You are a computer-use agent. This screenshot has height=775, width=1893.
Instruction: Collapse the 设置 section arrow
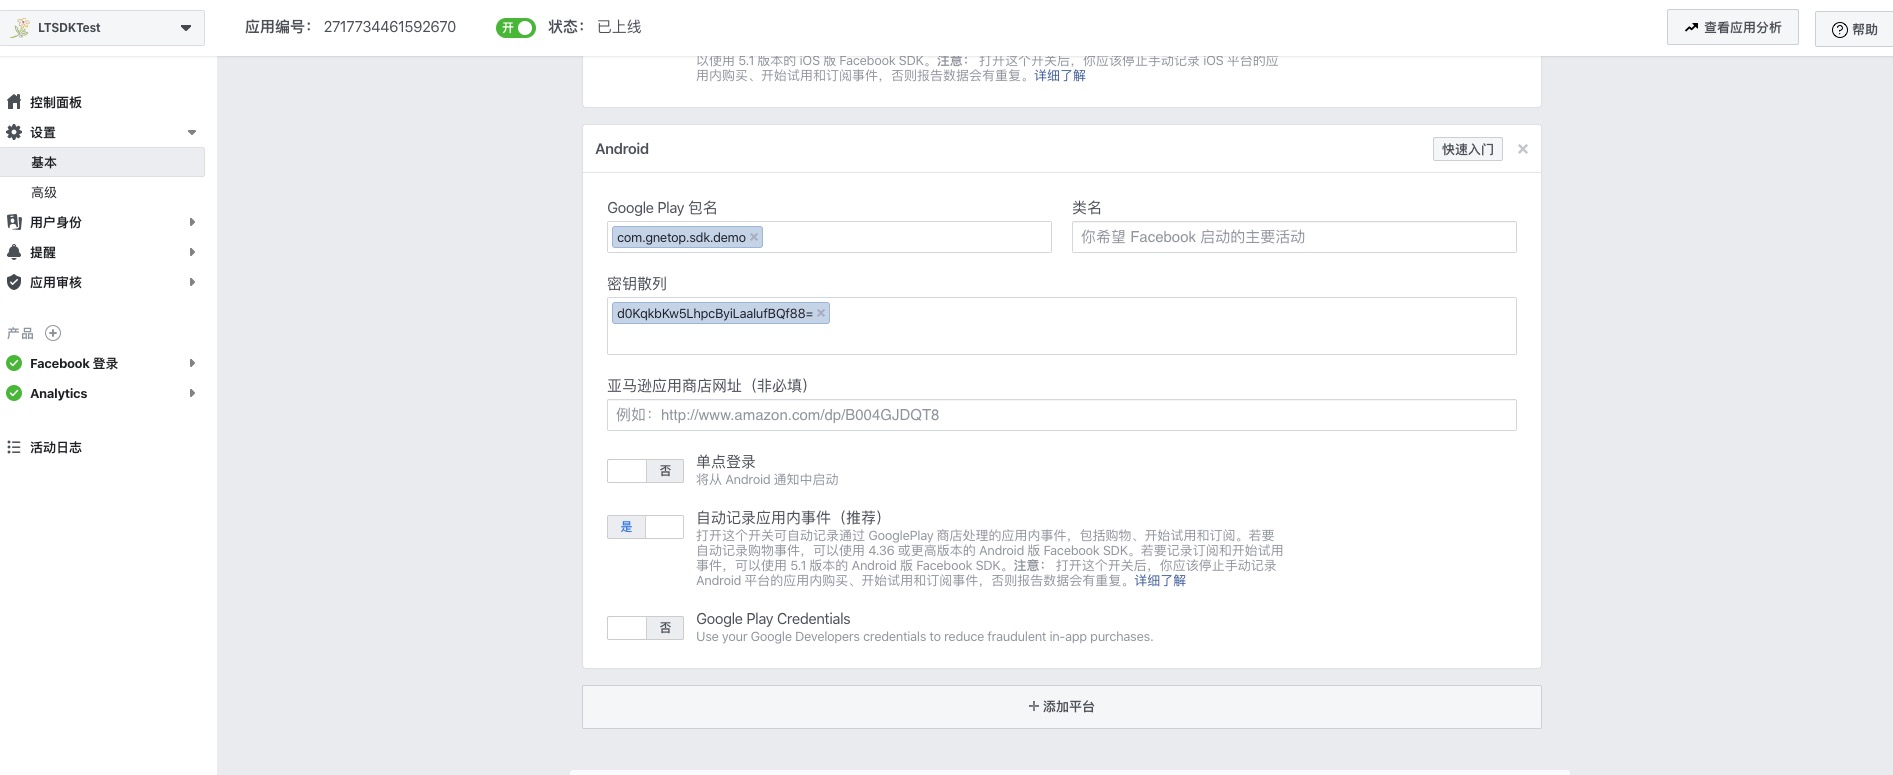[x=192, y=132]
